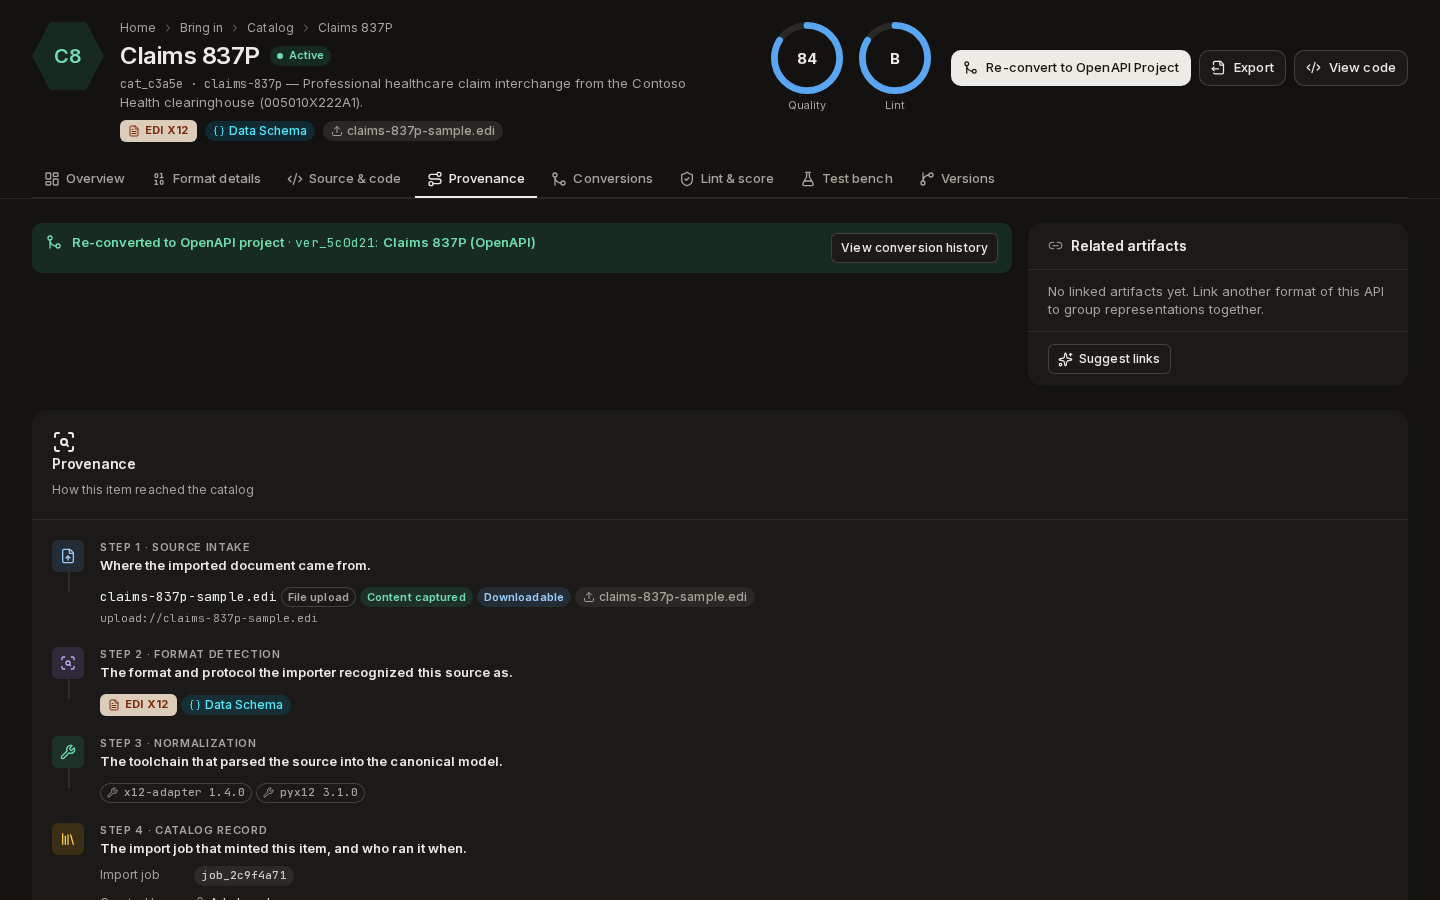Switch to the Versions tab
1440x900 pixels.
click(957, 179)
